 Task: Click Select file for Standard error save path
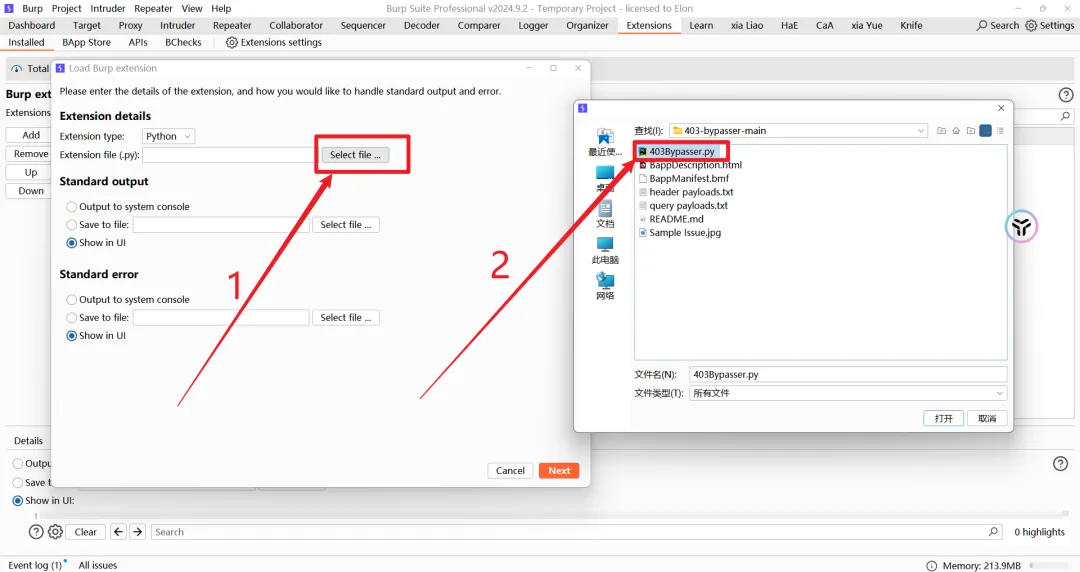(x=346, y=318)
